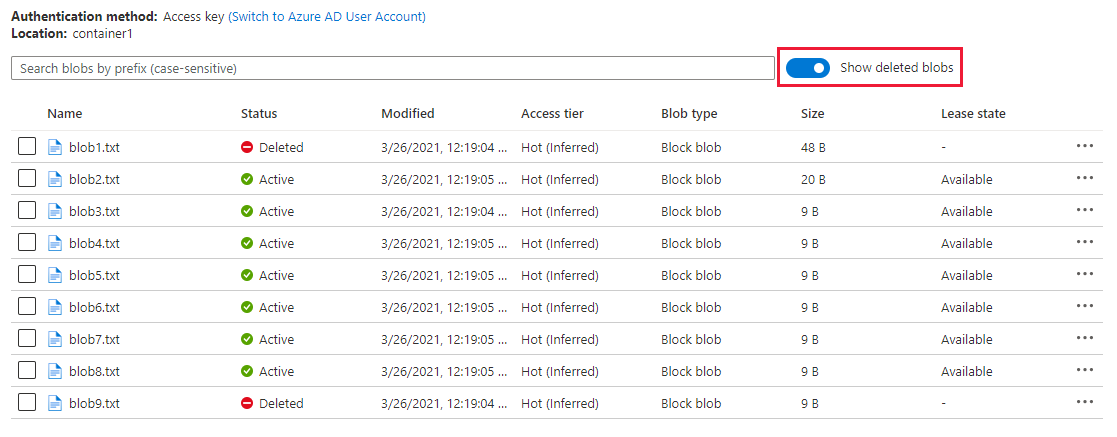Click the file icon next to blob7.txt
This screenshot has width=1117, height=437.
click(55, 339)
